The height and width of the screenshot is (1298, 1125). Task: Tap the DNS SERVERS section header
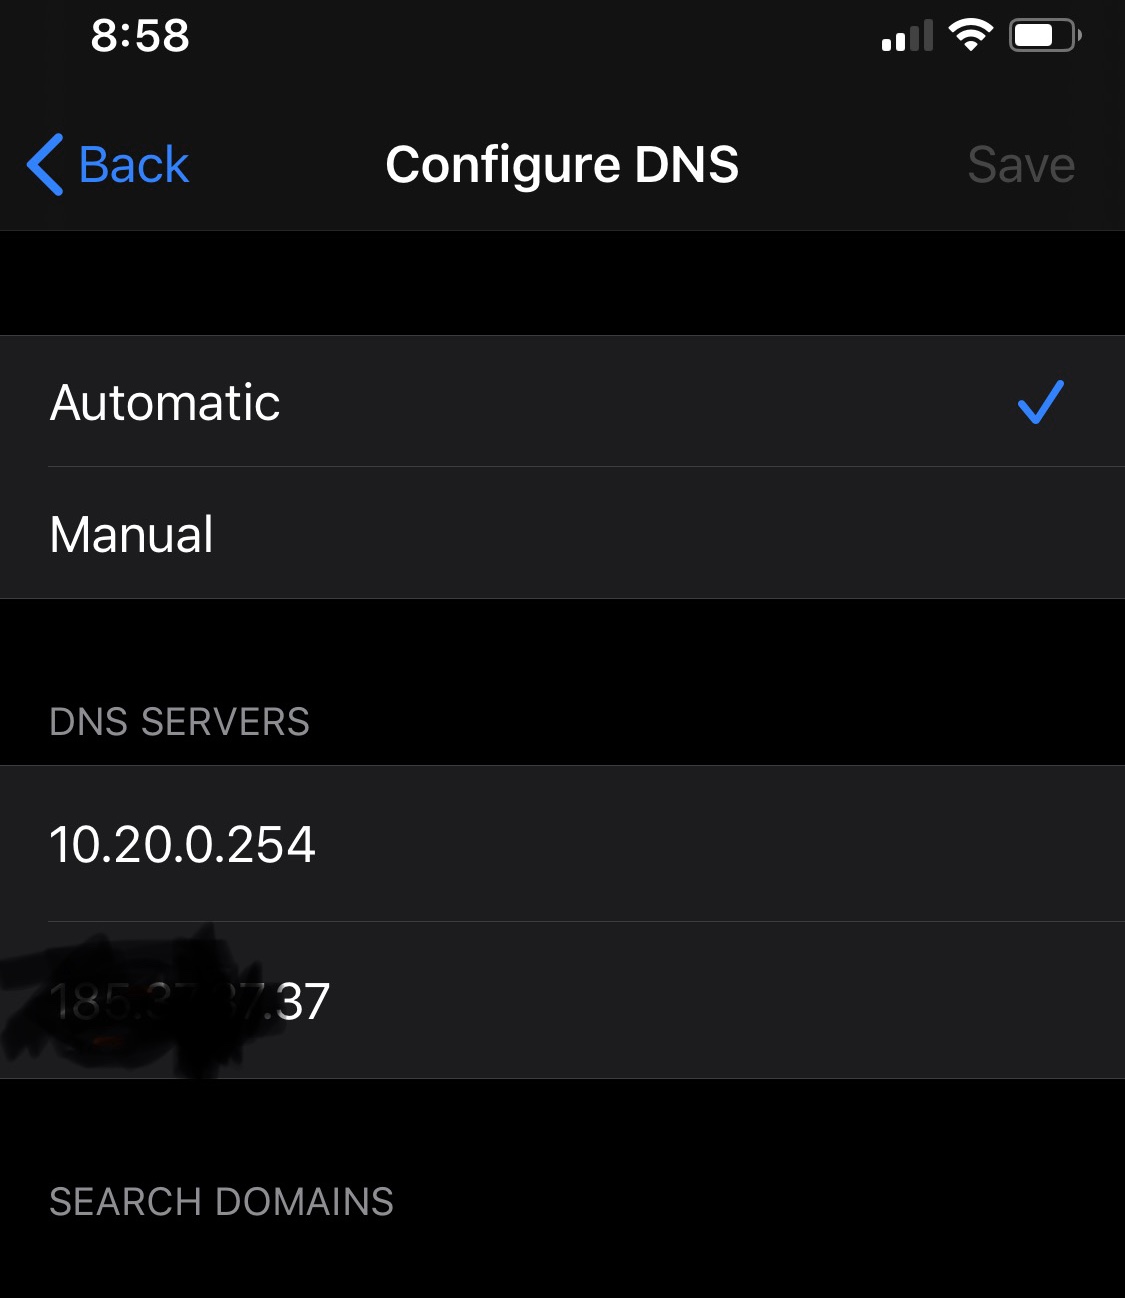click(x=180, y=722)
